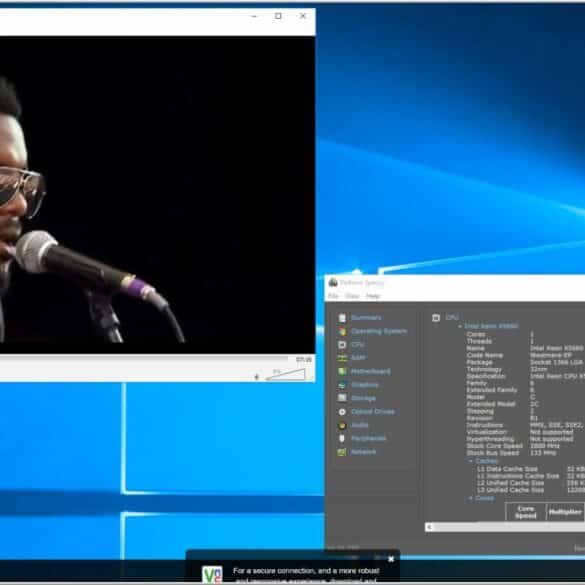Image resolution: width=585 pixels, height=585 pixels.
Task: Close the video player window
Action: (303, 16)
